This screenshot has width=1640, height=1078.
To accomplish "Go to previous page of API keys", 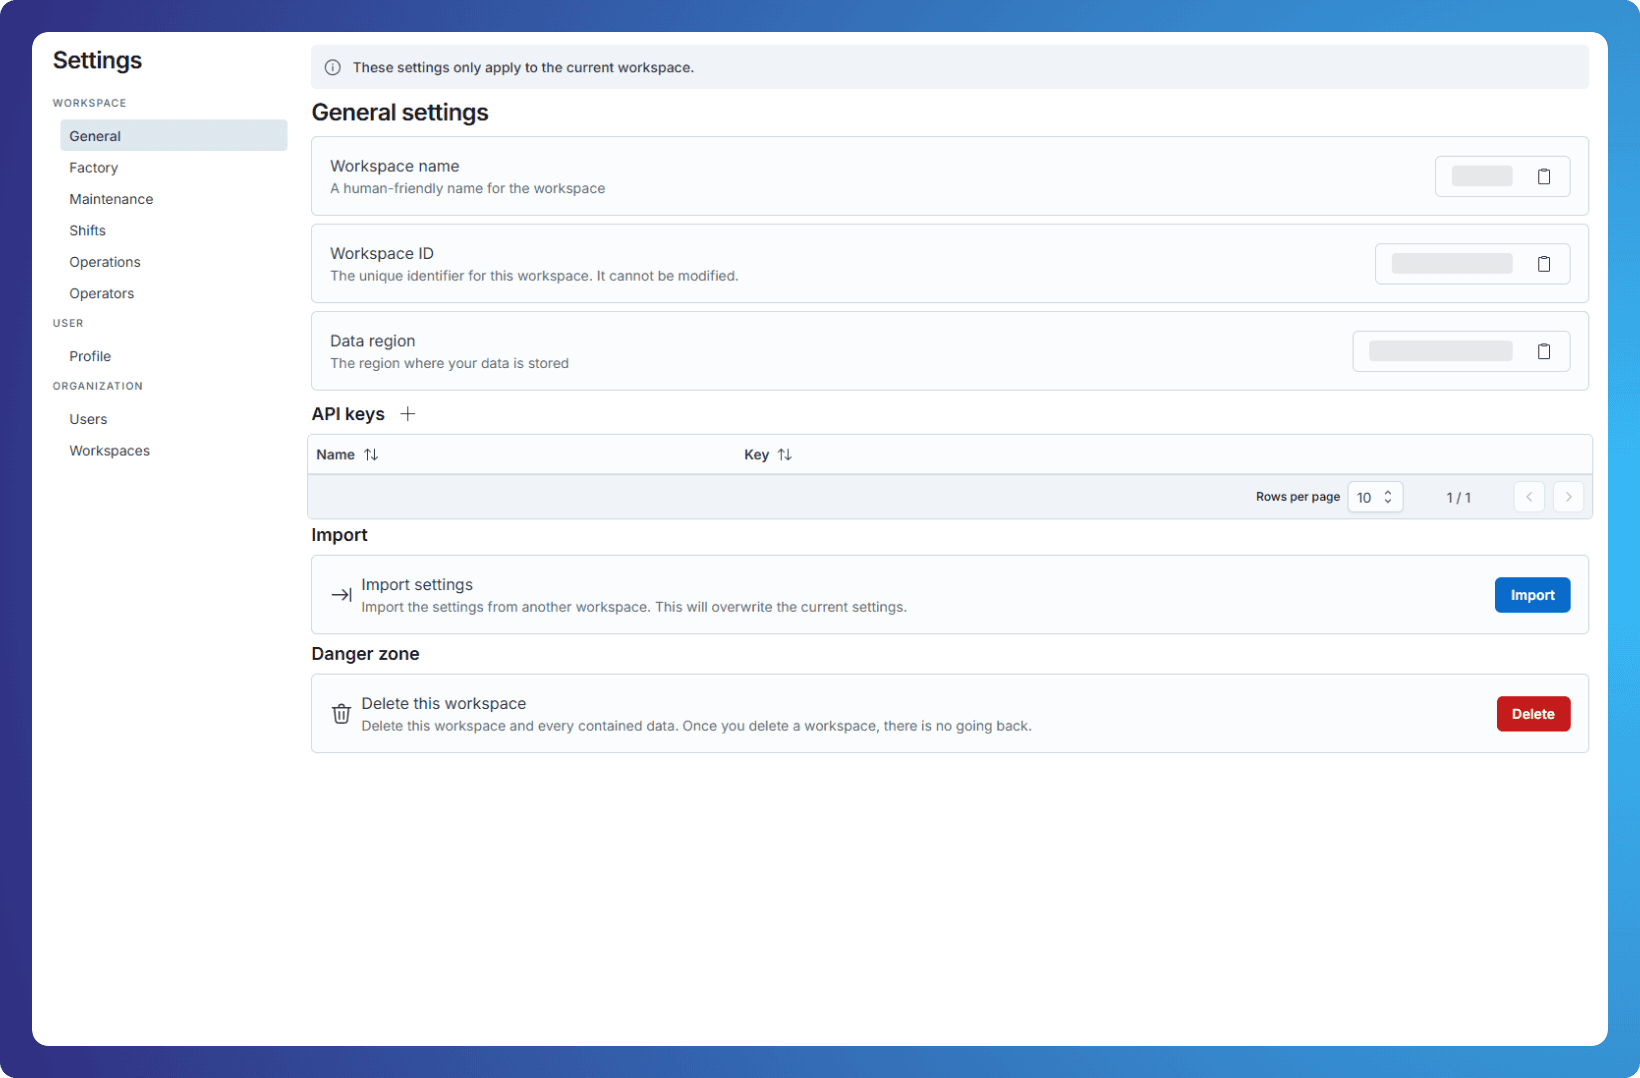I will point(1529,497).
